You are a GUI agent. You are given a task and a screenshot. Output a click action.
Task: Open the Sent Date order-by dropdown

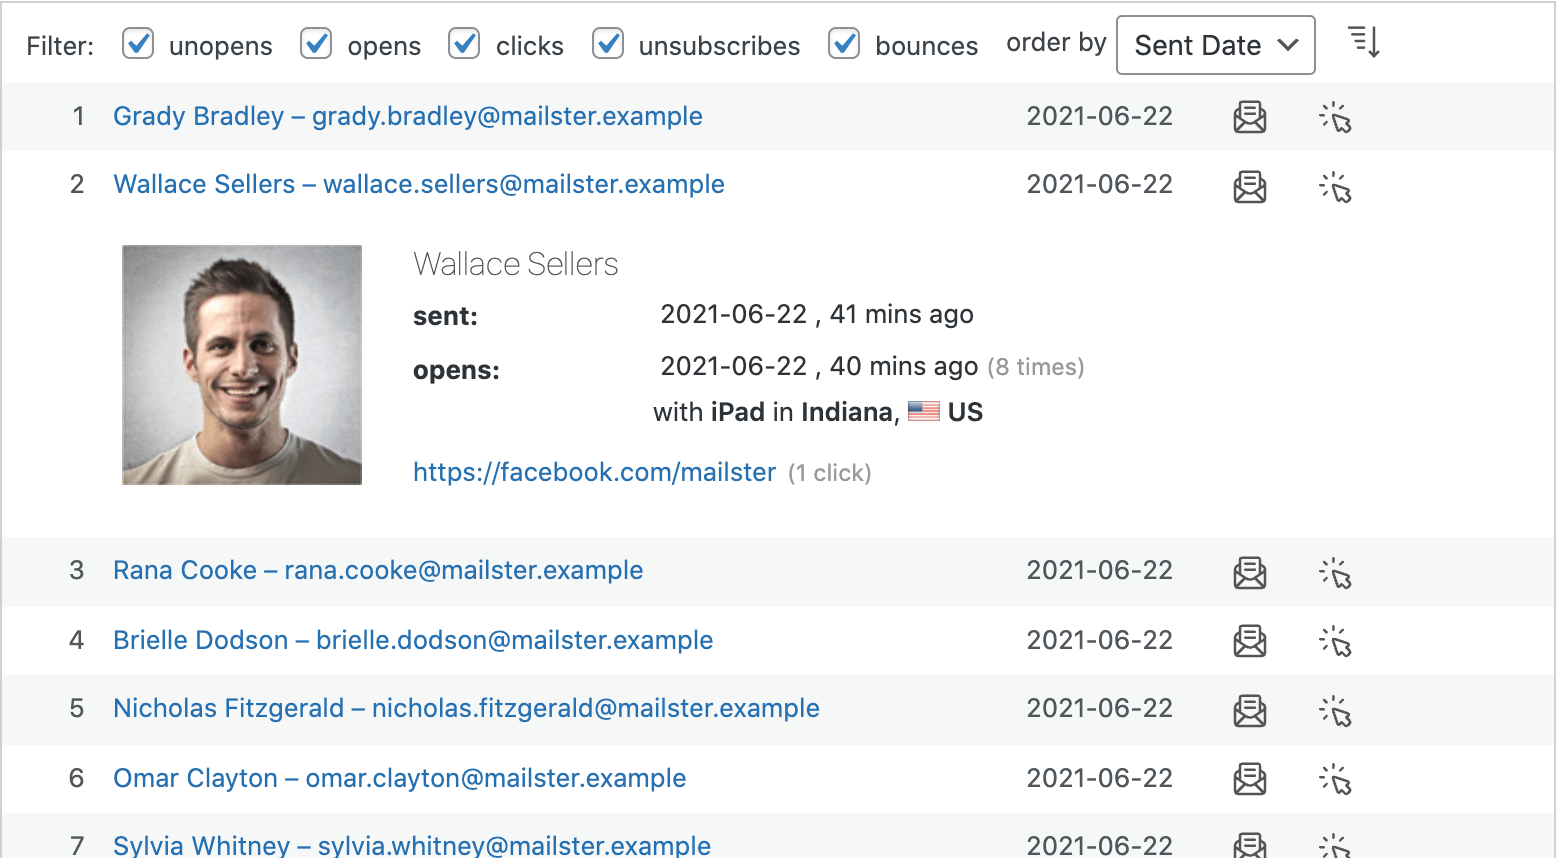pyautogui.click(x=1214, y=44)
